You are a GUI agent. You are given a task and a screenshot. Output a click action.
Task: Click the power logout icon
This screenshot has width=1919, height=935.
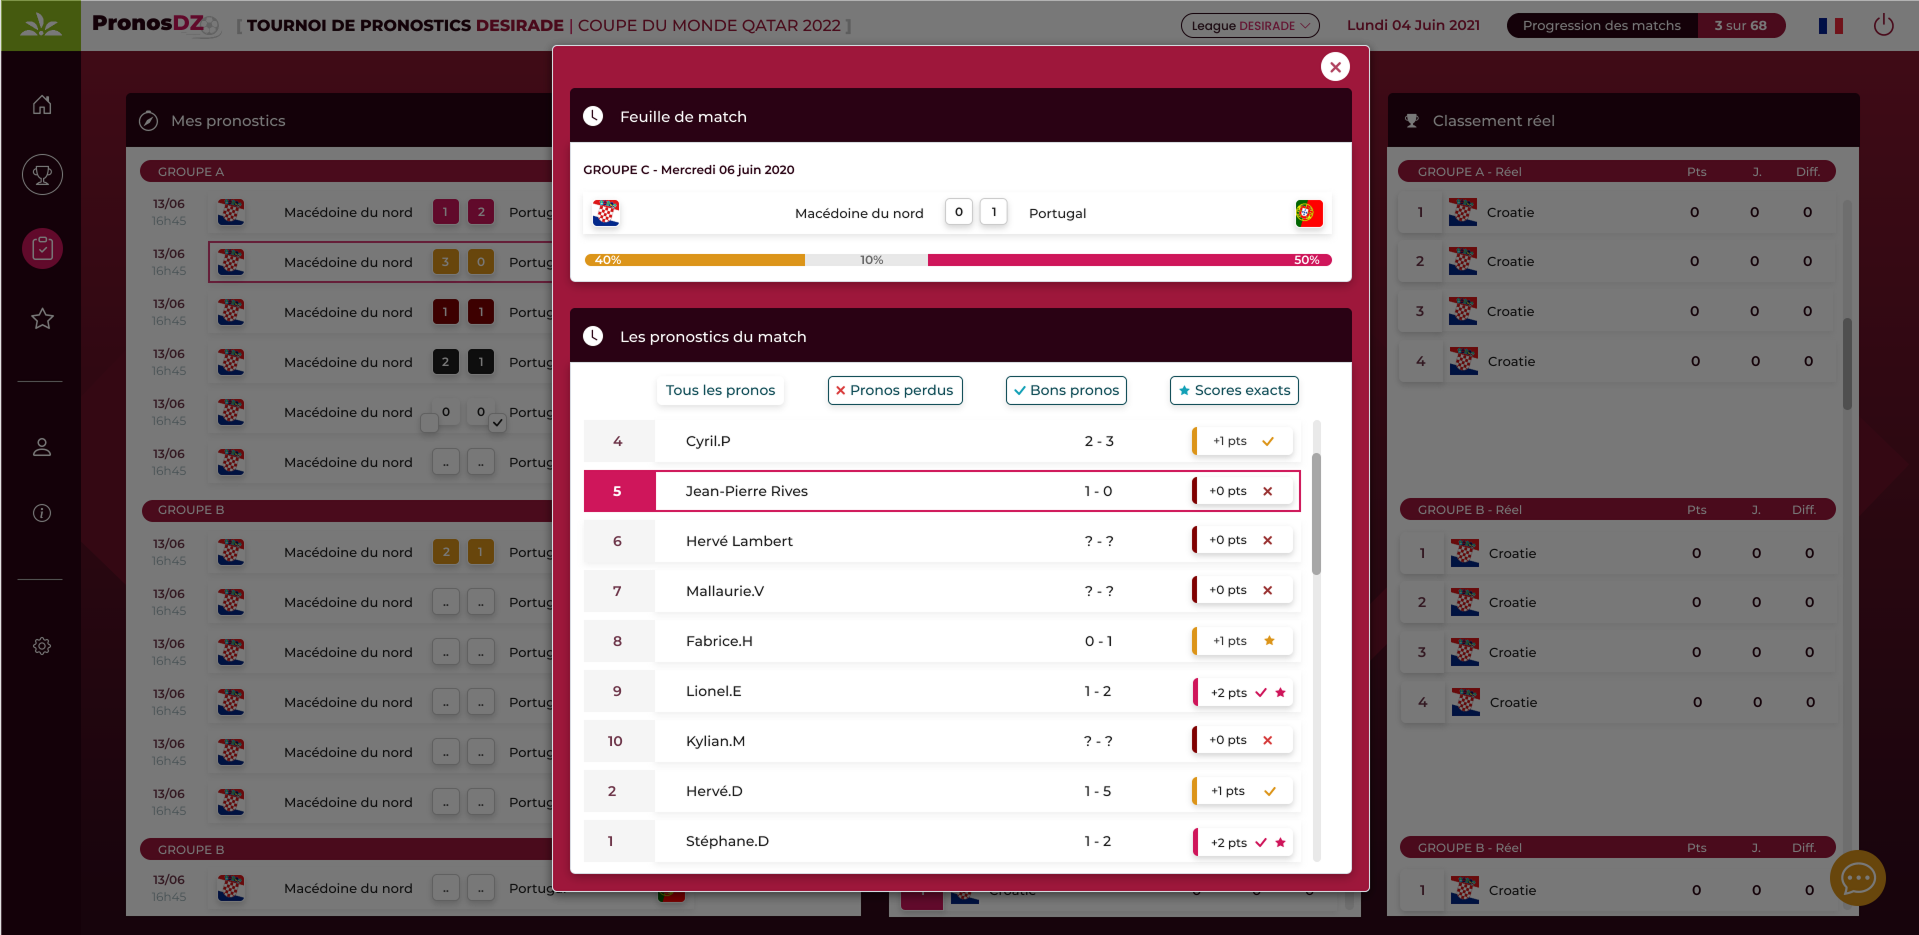click(1883, 25)
